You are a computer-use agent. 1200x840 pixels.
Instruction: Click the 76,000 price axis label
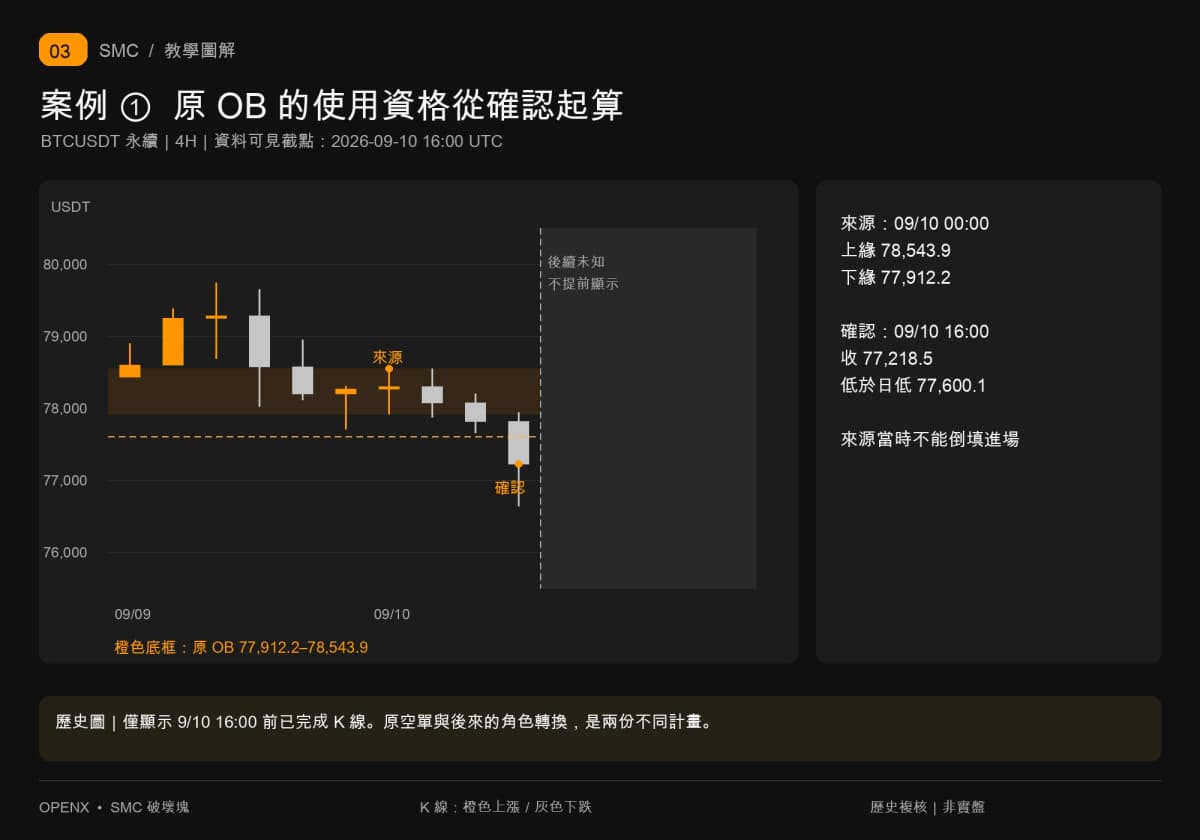coord(65,553)
